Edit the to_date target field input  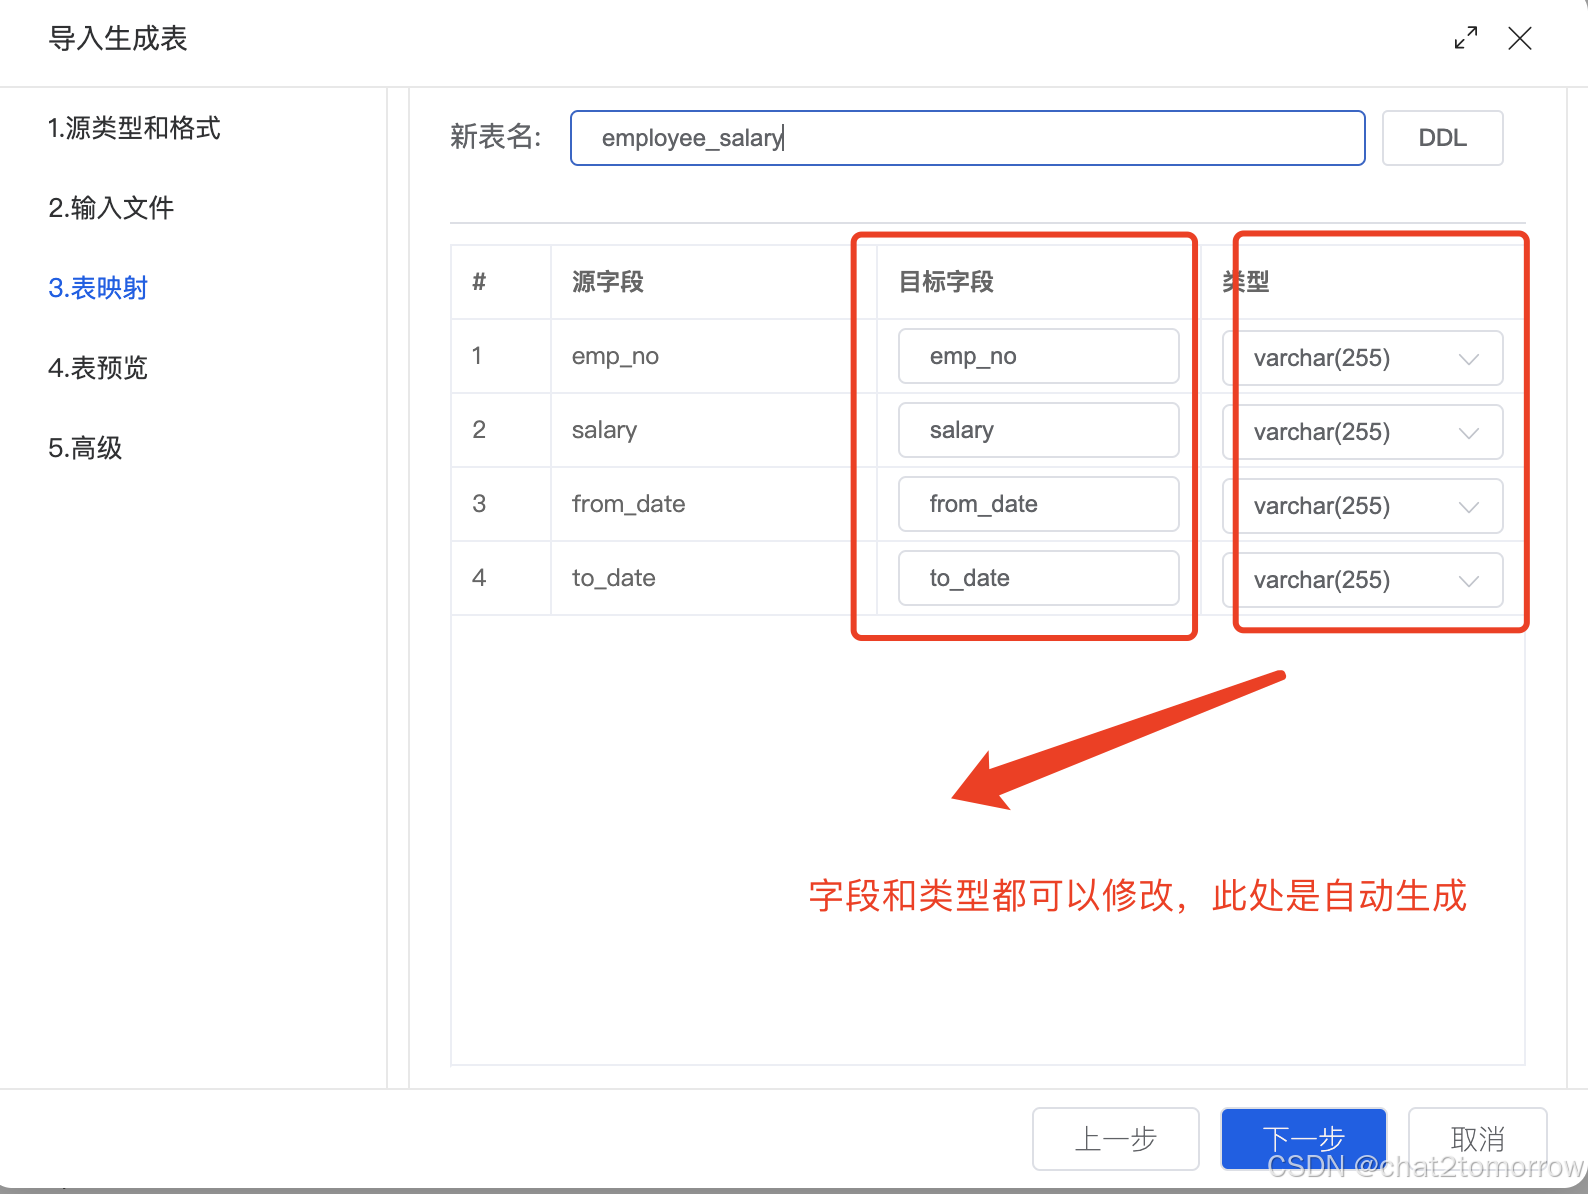(x=1038, y=578)
